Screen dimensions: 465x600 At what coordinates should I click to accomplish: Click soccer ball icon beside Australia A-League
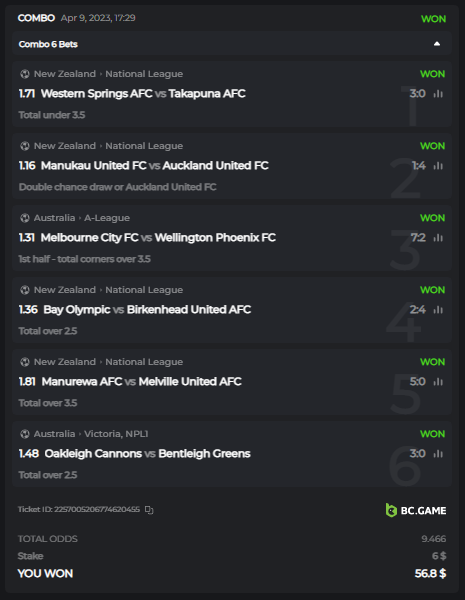[25, 218]
